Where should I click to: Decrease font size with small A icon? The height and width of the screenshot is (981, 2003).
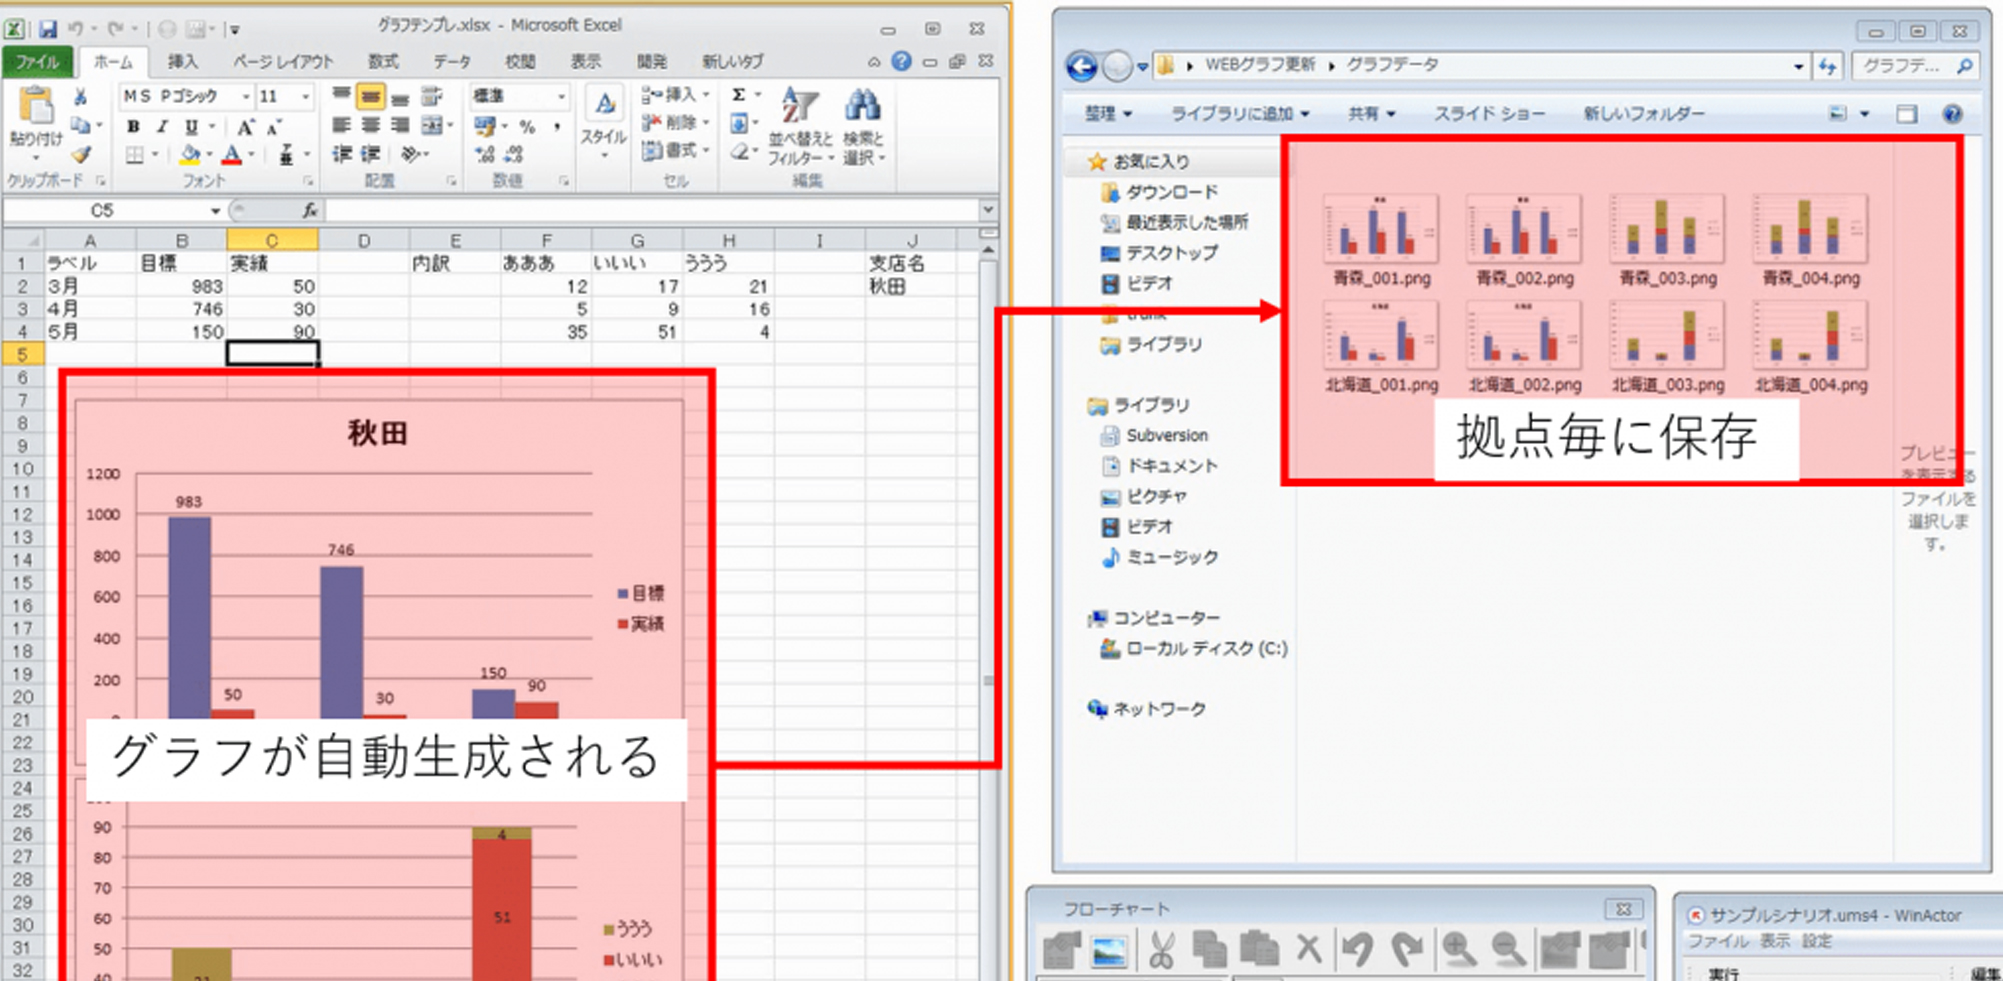274,127
